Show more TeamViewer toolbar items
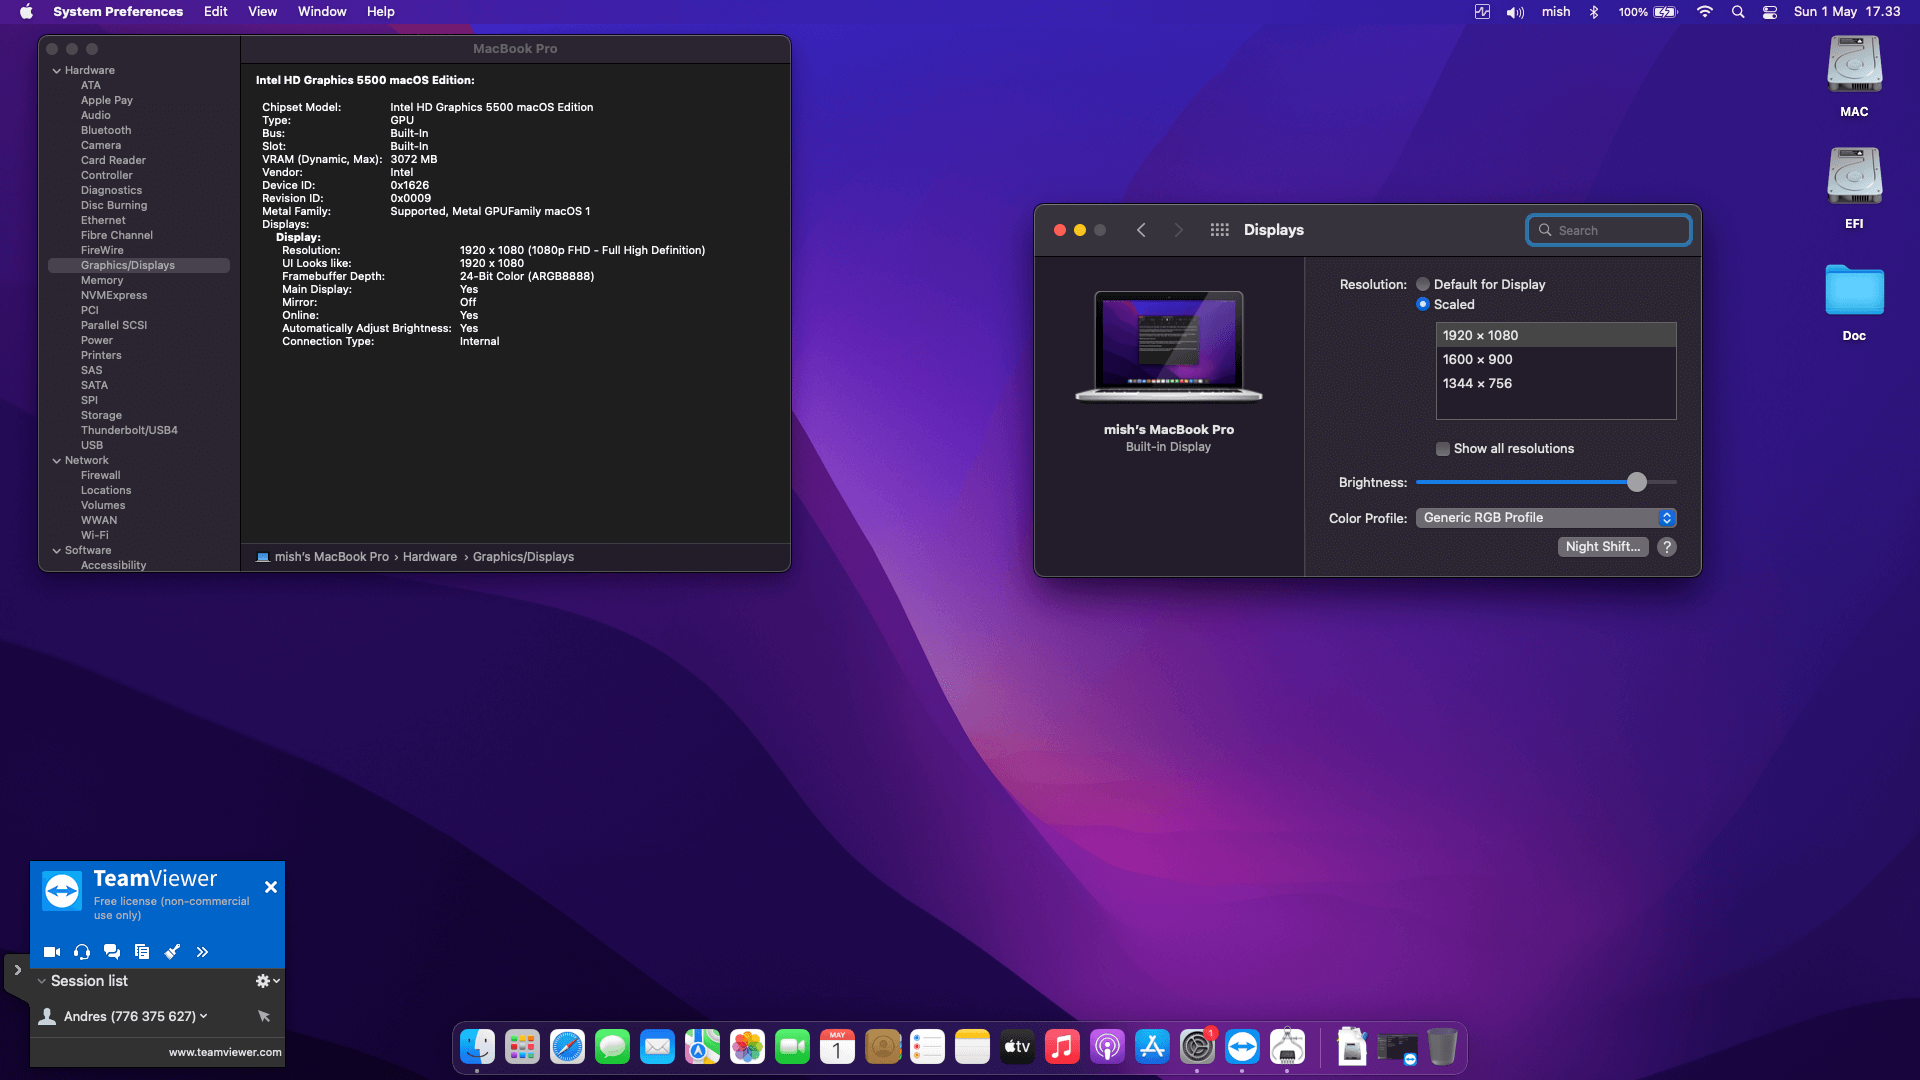The image size is (1920, 1080). (202, 952)
